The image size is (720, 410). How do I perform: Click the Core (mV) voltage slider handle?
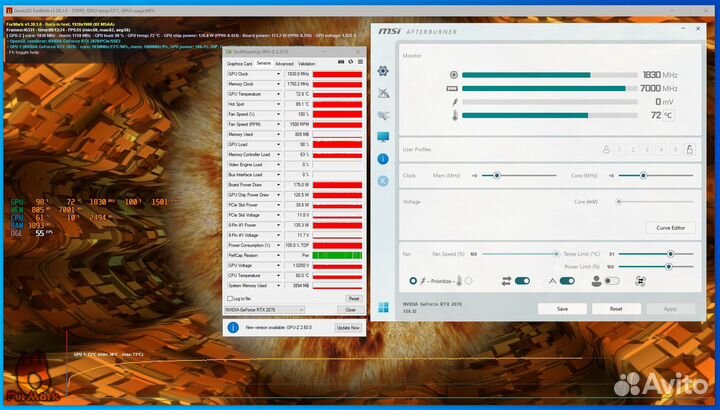[x=619, y=202]
